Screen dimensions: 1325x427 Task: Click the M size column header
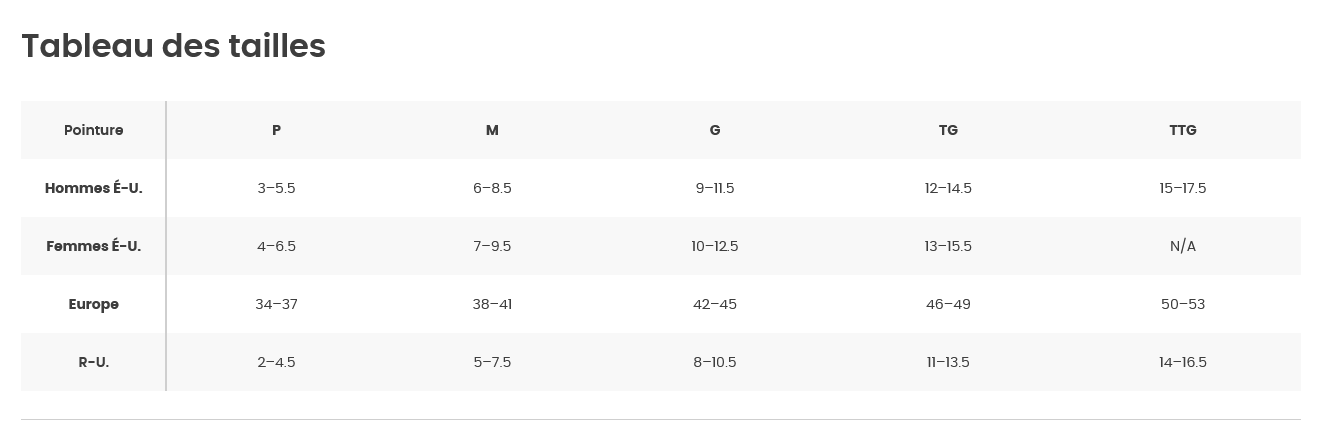click(492, 130)
